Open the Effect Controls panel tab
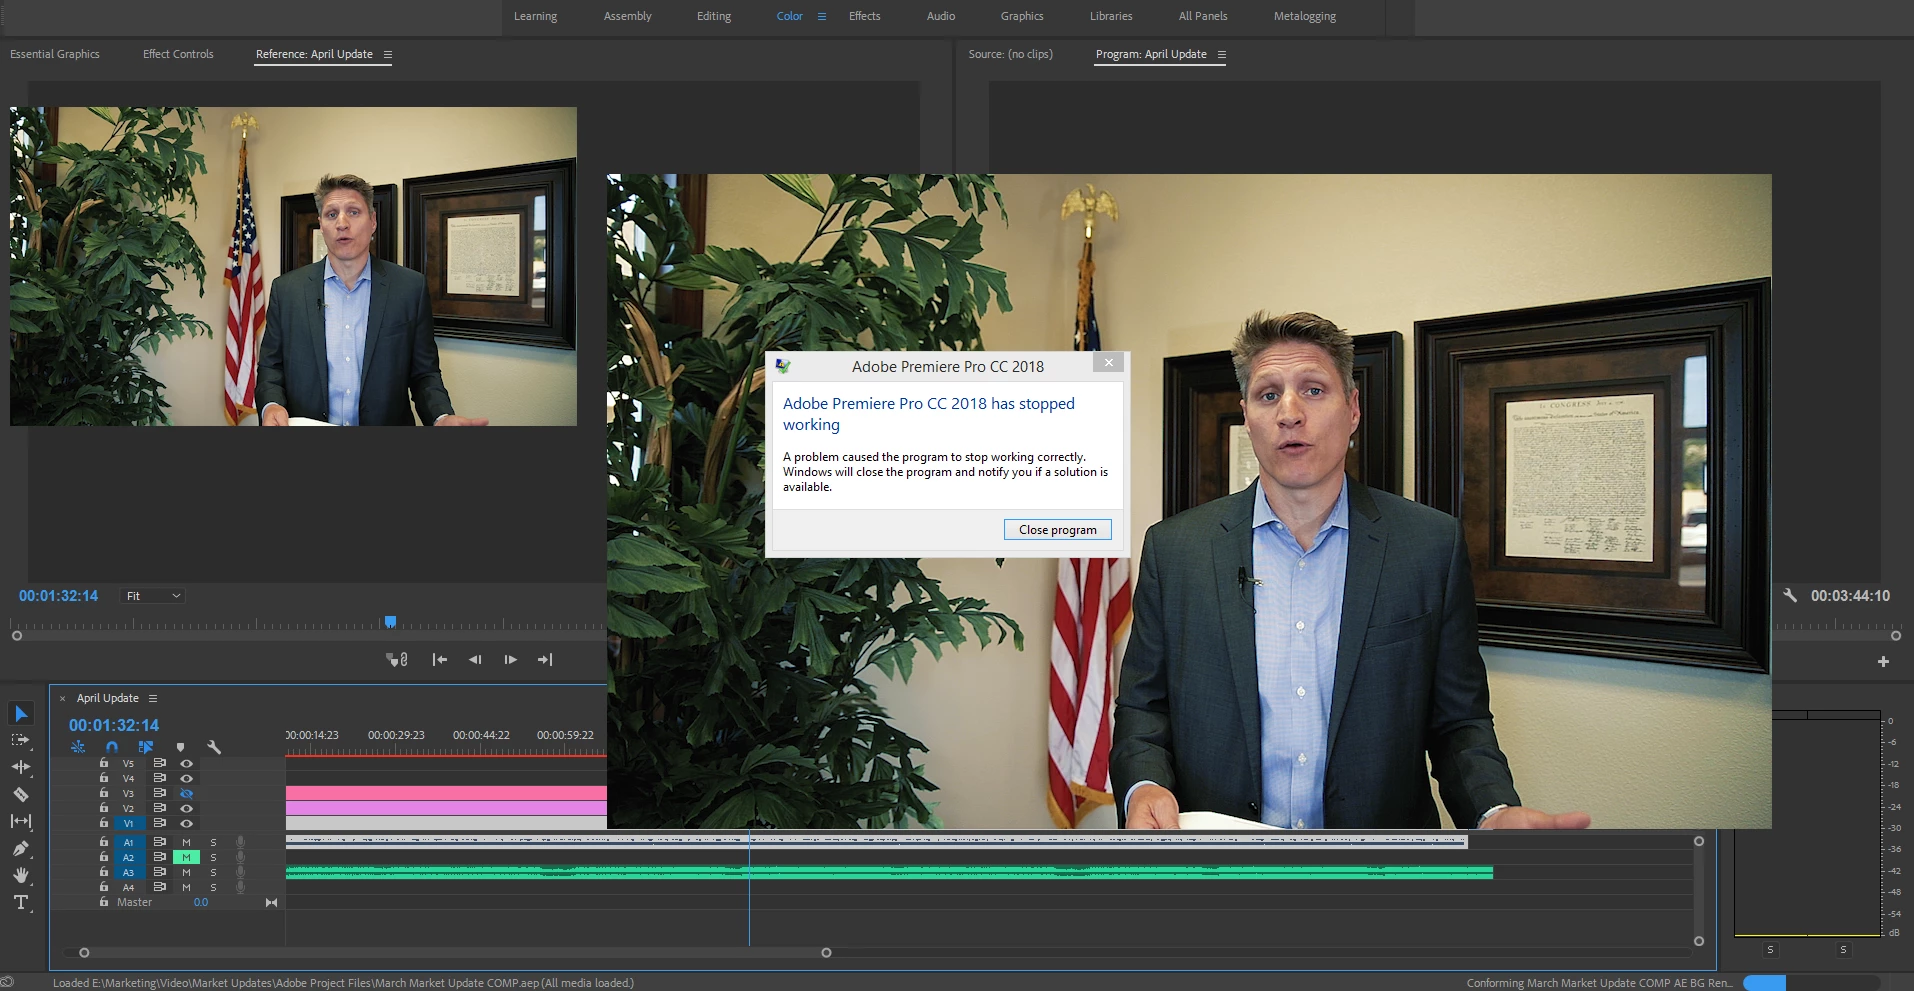The height and width of the screenshot is (991, 1914). click(178, 54)
